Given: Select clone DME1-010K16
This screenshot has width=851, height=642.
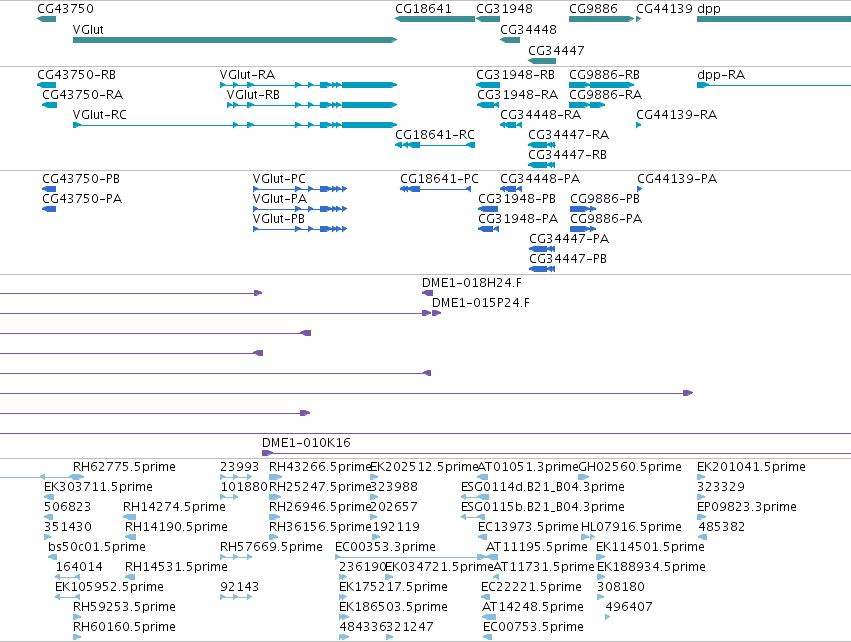Looking at the screenshot, I should coord(556,453).
